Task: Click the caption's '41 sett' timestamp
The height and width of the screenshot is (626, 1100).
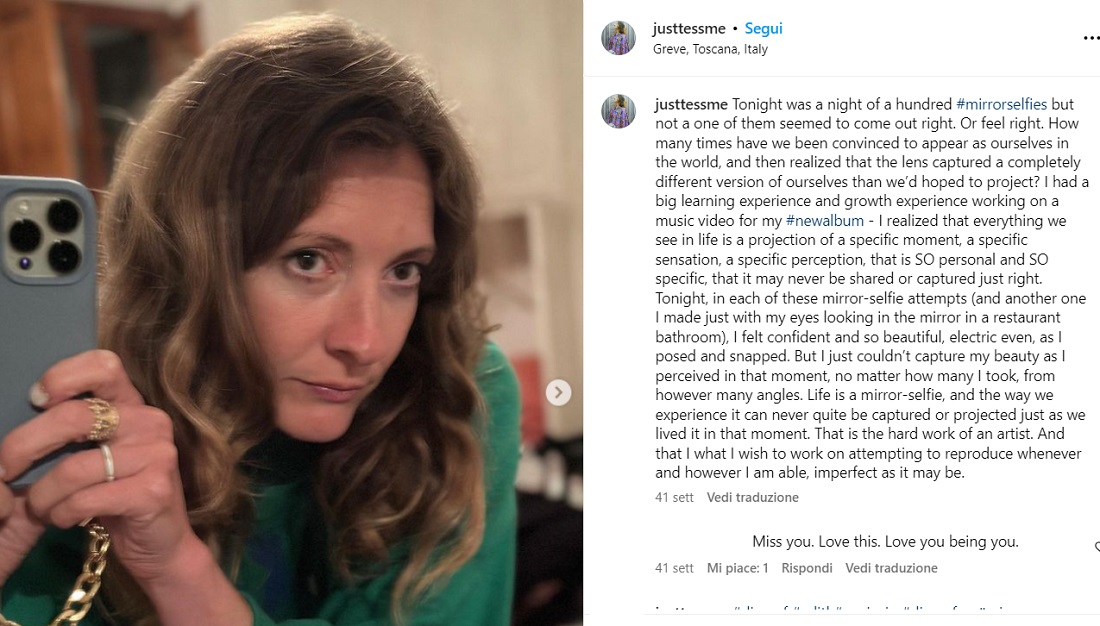Action: (x=674, y=497)
